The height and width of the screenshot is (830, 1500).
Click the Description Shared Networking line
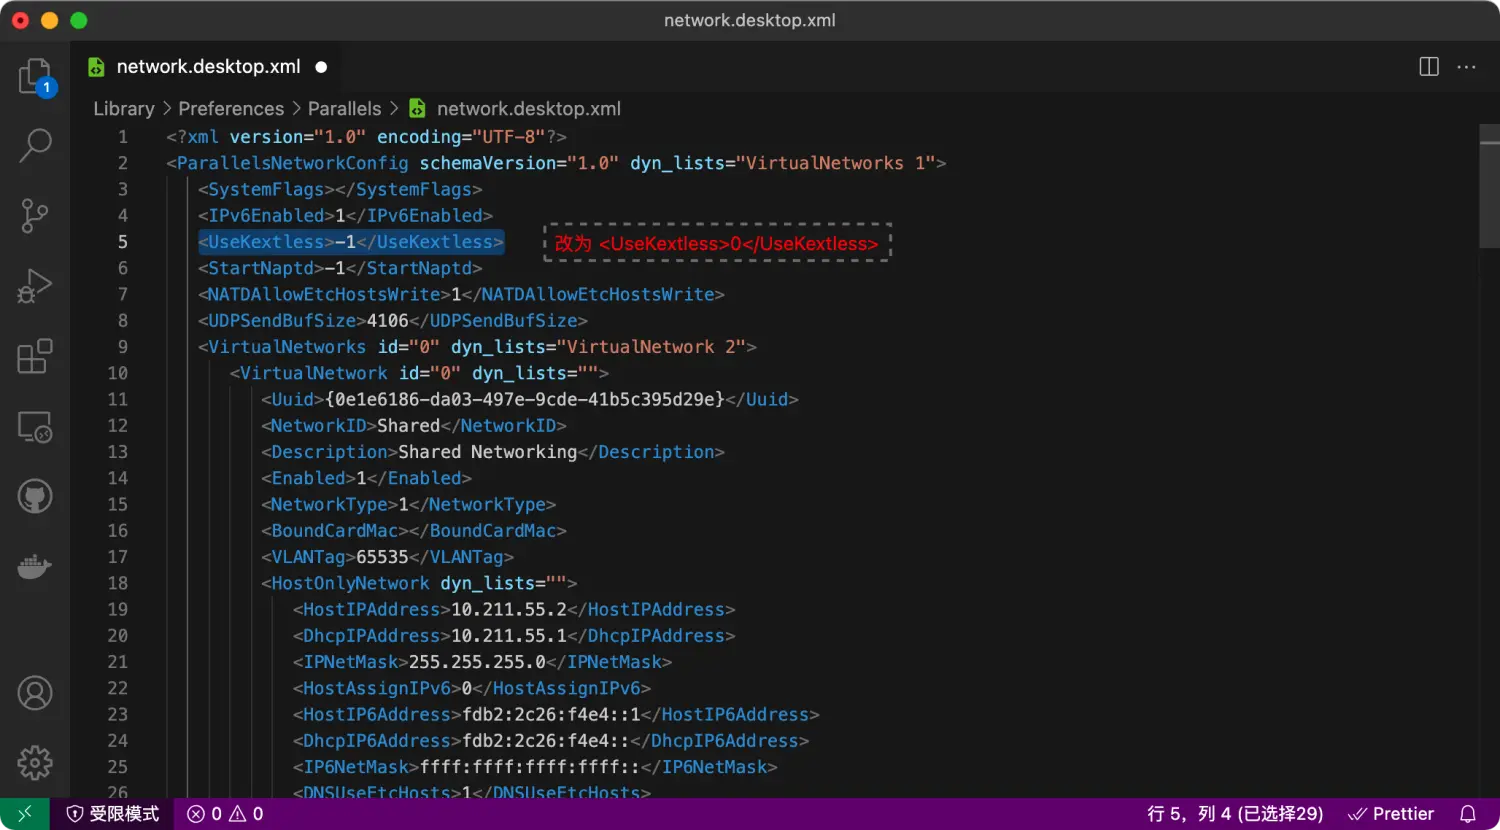click(493, 452)
